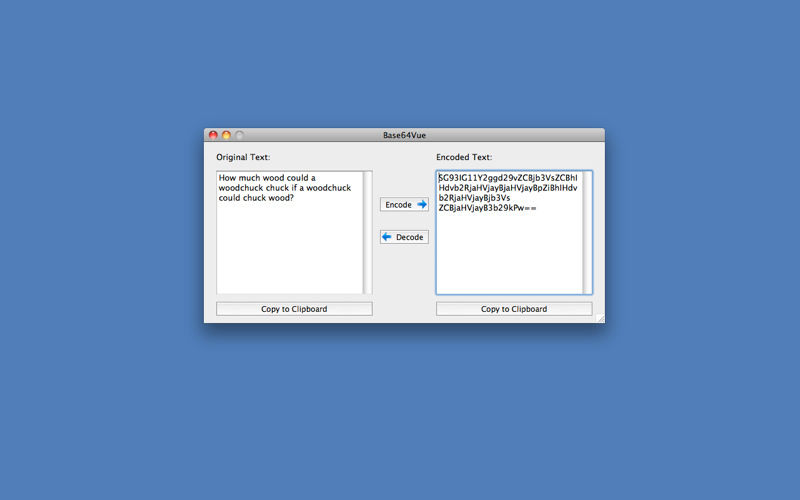Image resolution: width=800 pixels, height=500 pixels.
Task: Focus the Encoded Text input area
Action: pos(510,233)
